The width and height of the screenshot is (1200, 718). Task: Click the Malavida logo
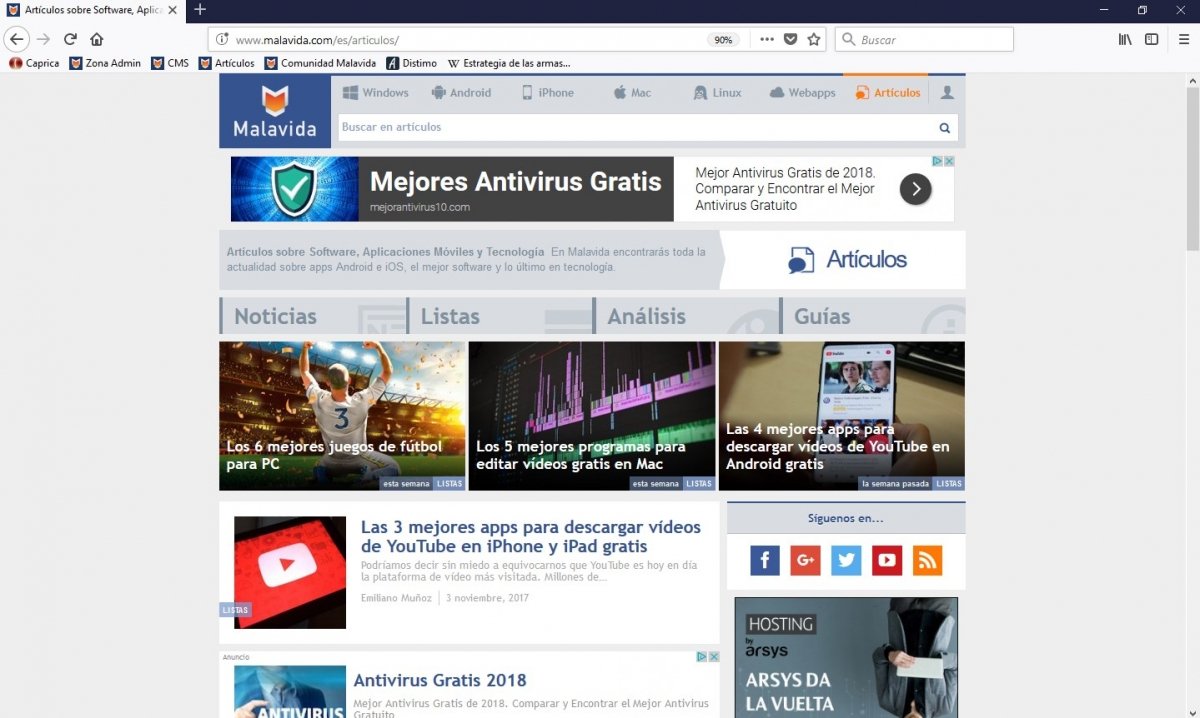[x=275, y=111]
